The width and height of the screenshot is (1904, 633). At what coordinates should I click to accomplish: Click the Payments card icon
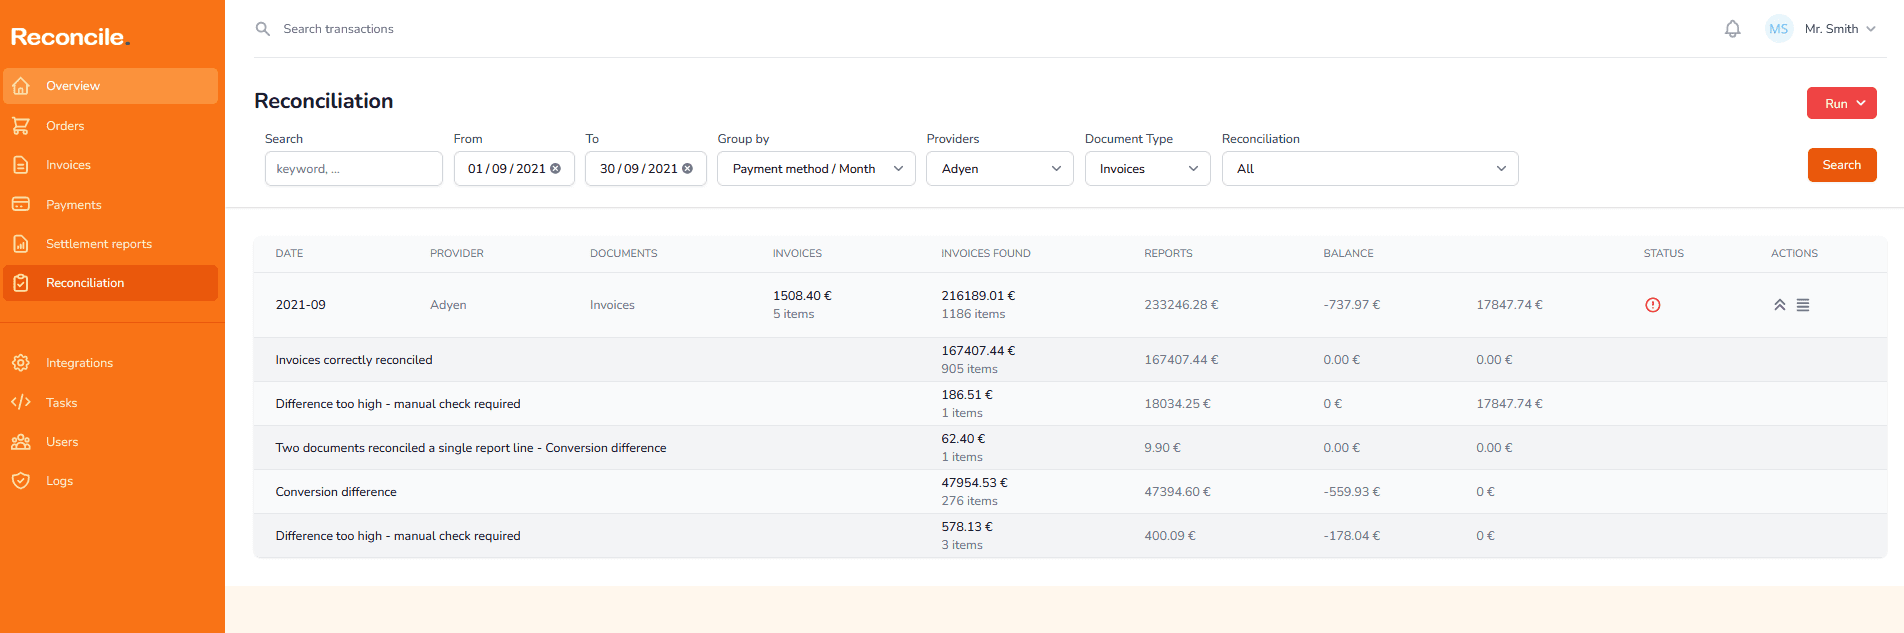pos(21,204)
